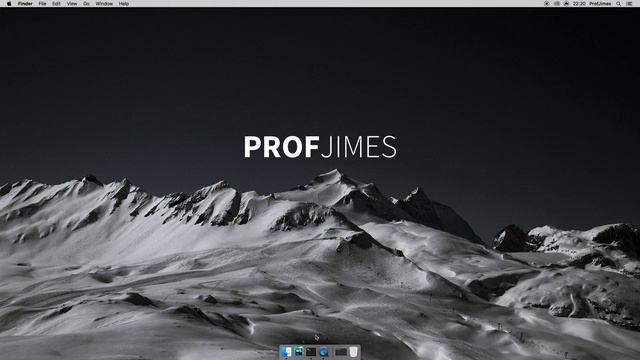The height and width of the screenshot is (360, 640).
Task: Open the File menu
Action: tap(42, 4)
